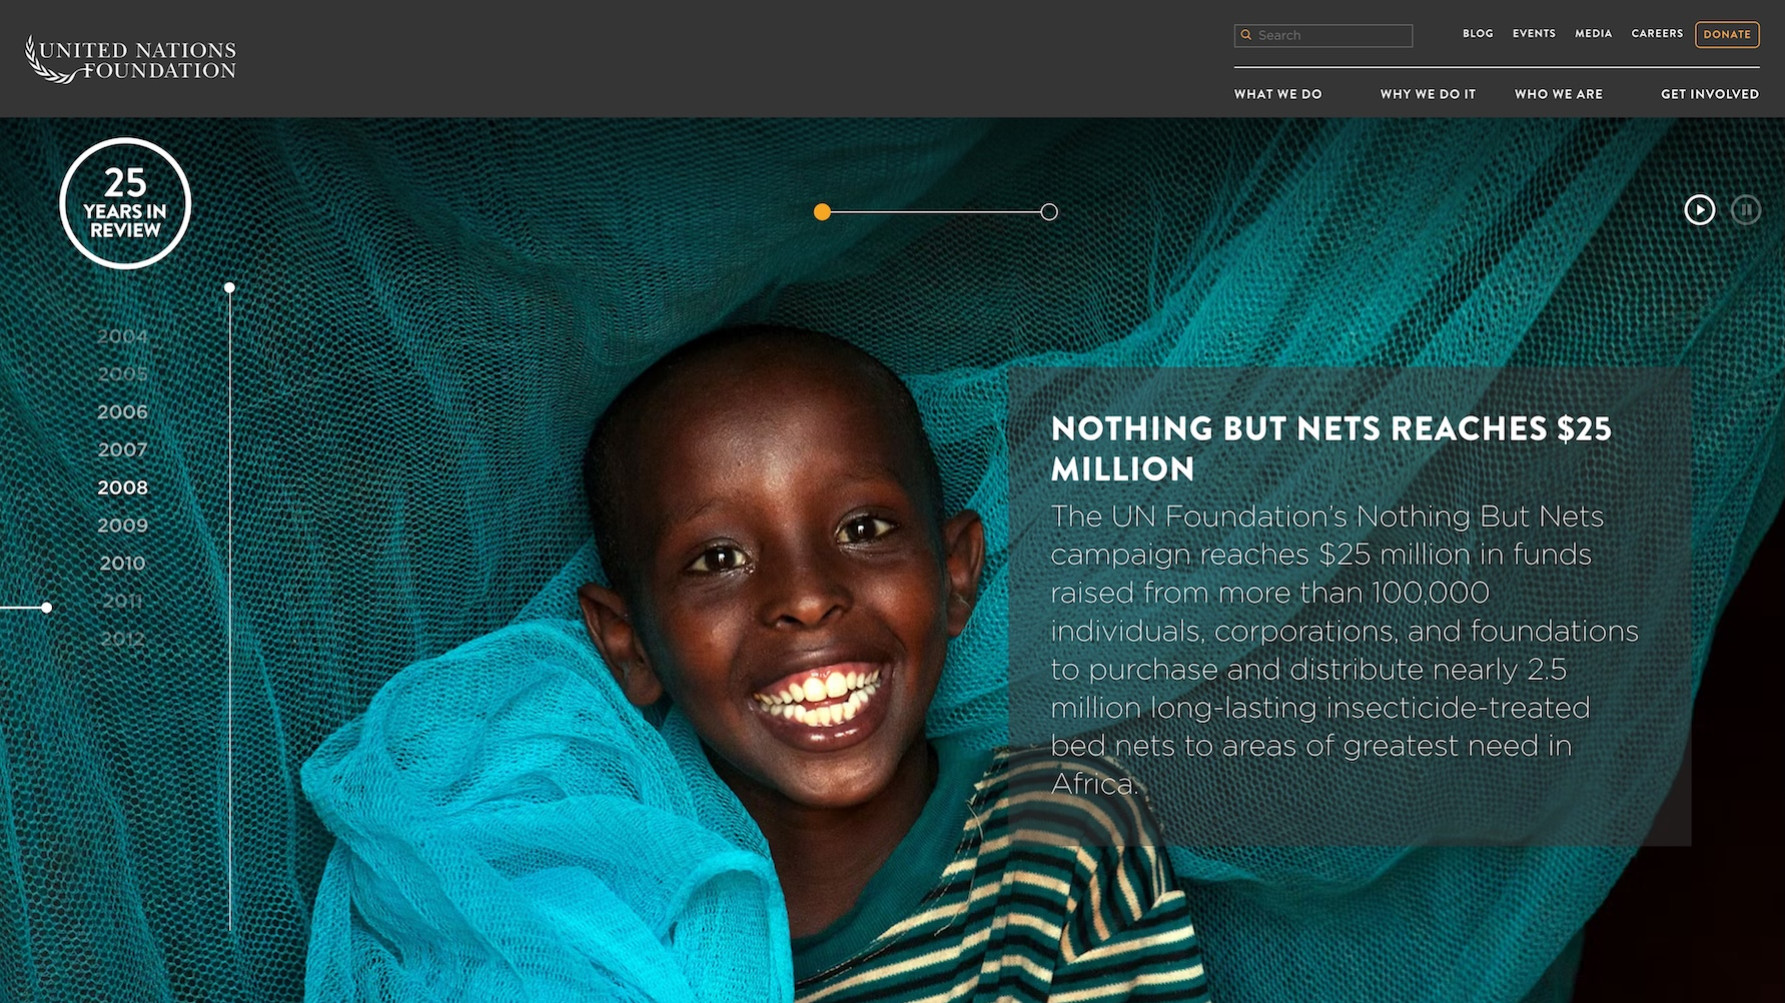The height and width of the screenshot is (1003, 1785).
Task: Click the United Nations Foundation logo
Action: click(131, 59)
